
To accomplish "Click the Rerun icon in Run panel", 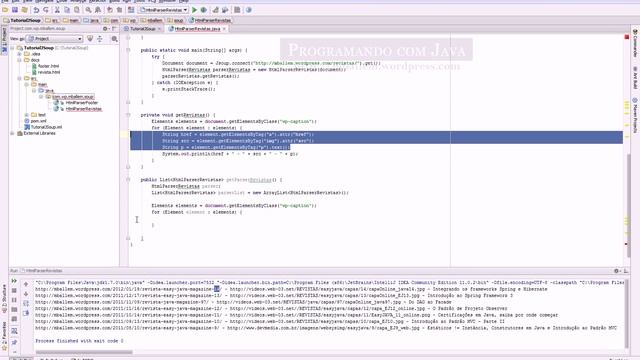I will pyautogui.click(x=14, y=281).
